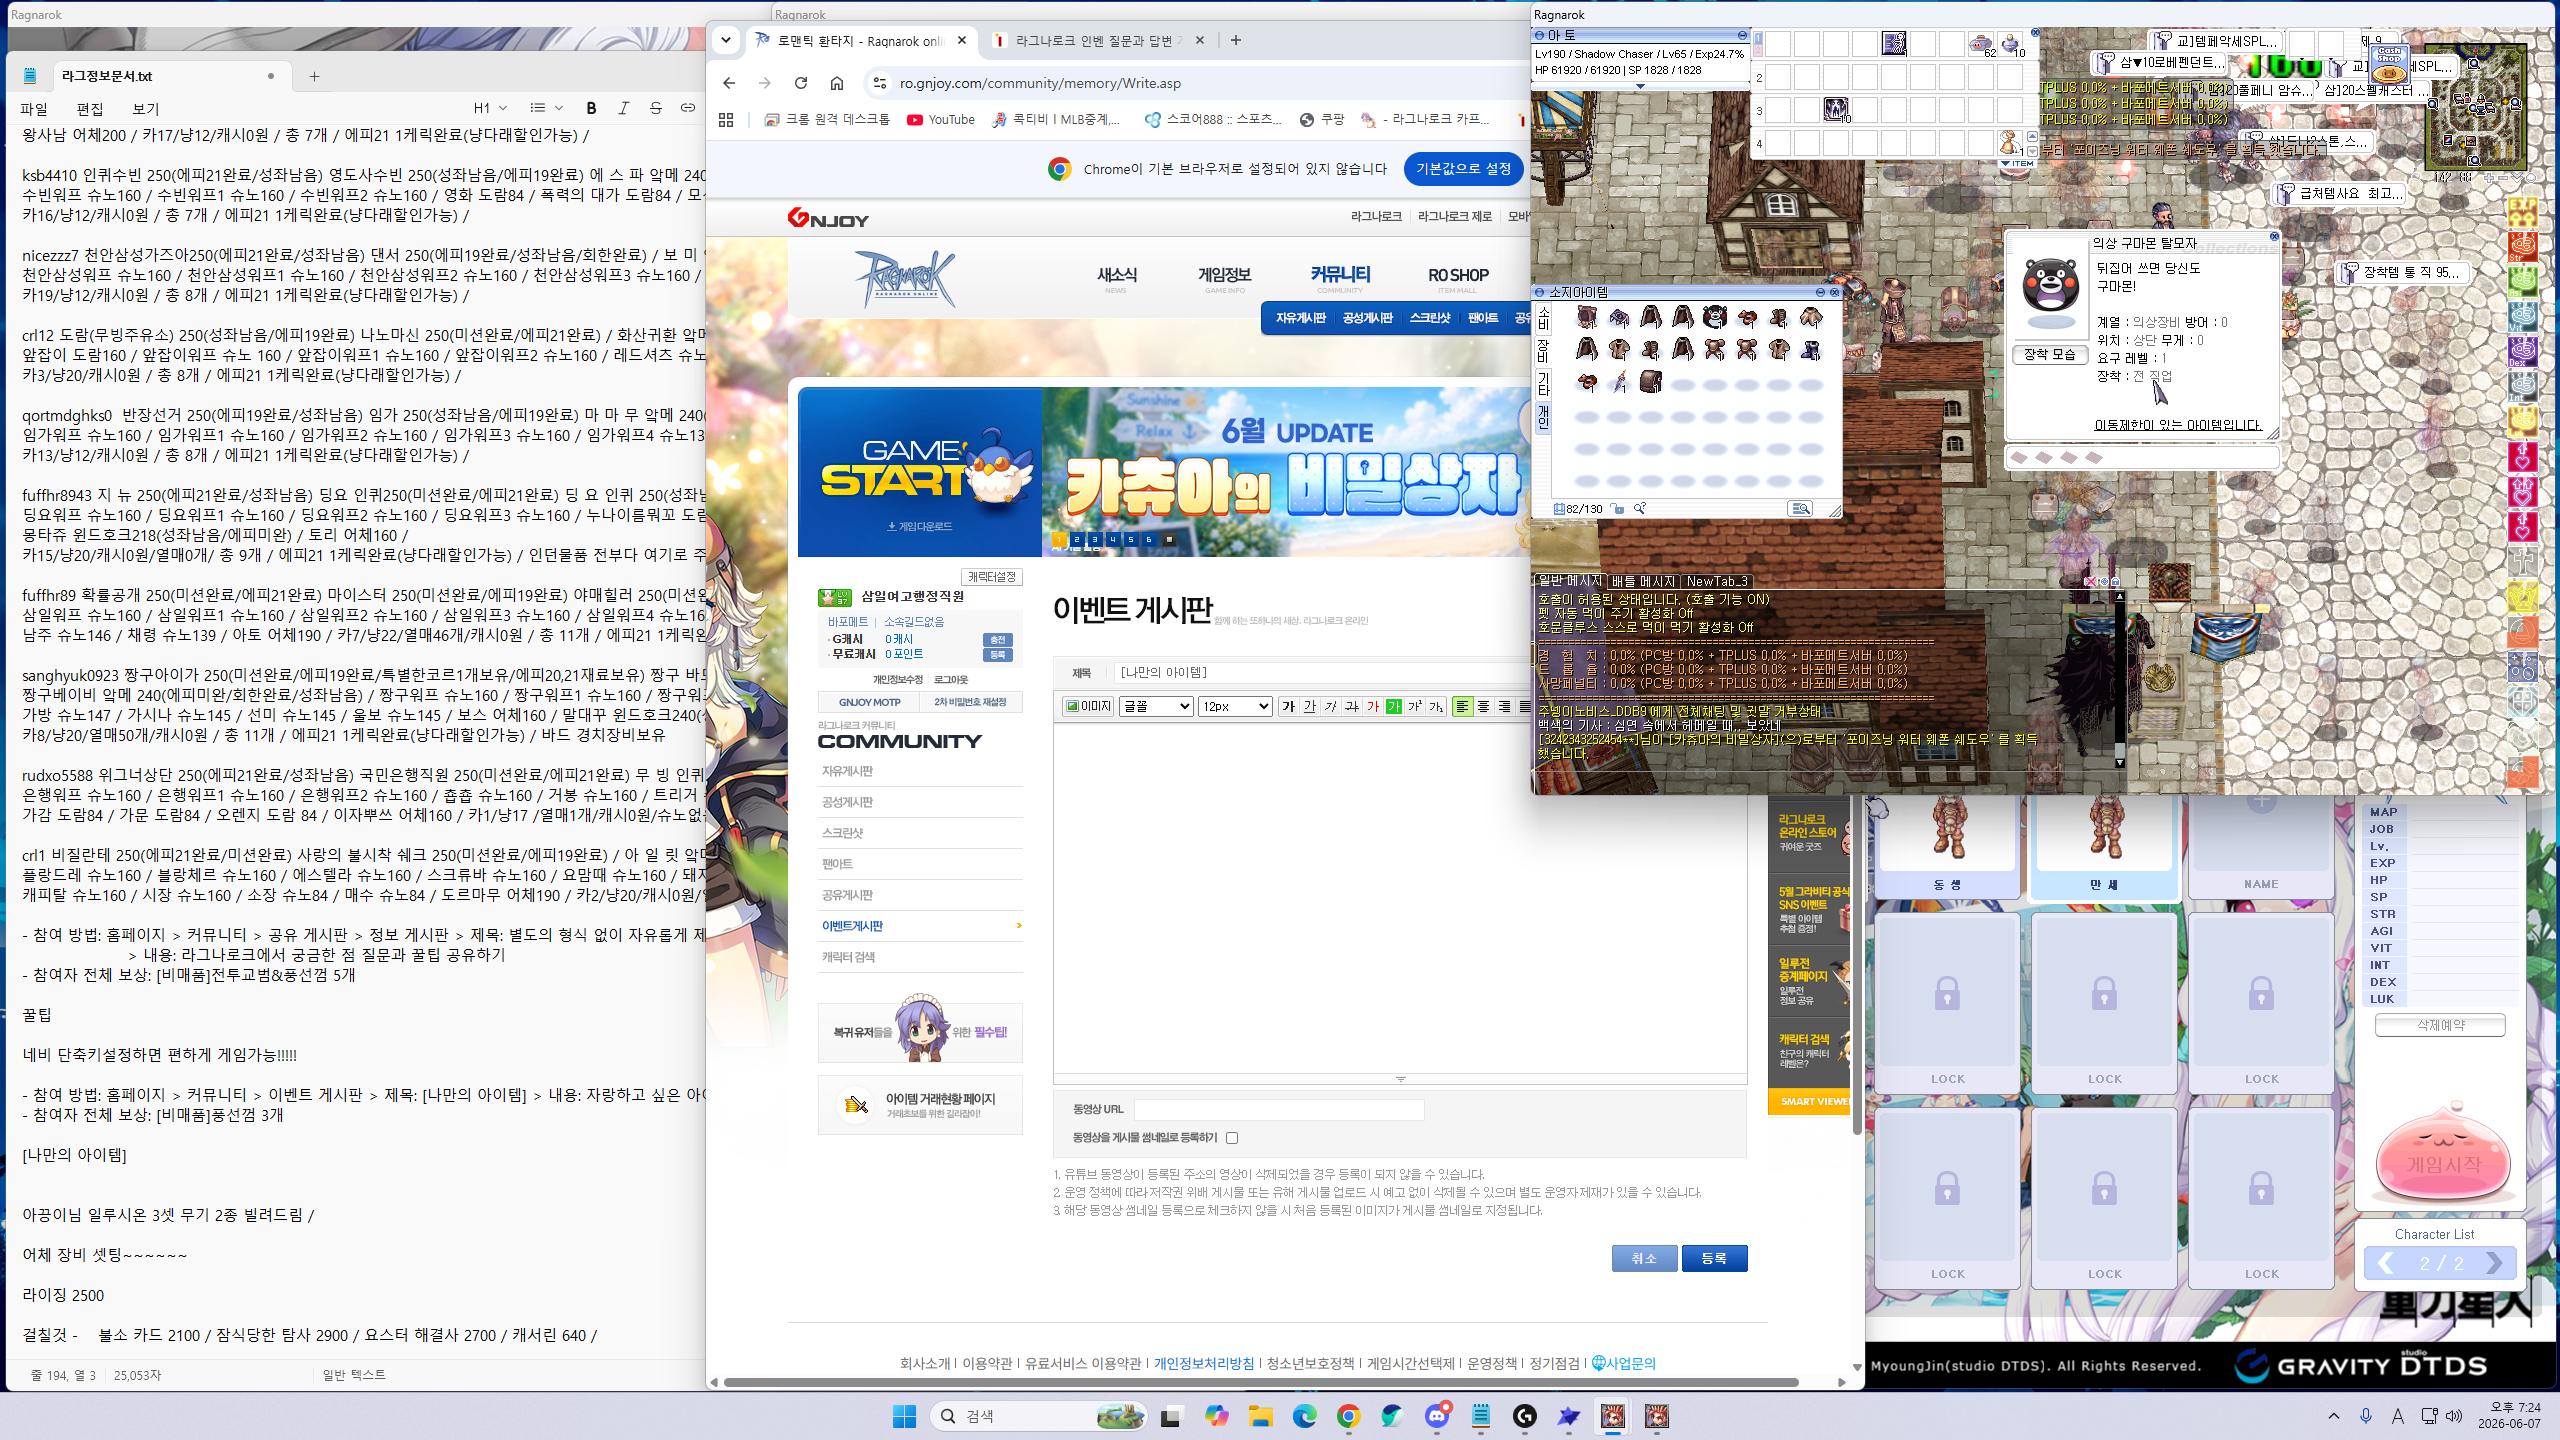Viewport: 2560px width, 1440px height.
Task: Use the potion with count 62 in hotkey bar
Action: click(1981, 44)
